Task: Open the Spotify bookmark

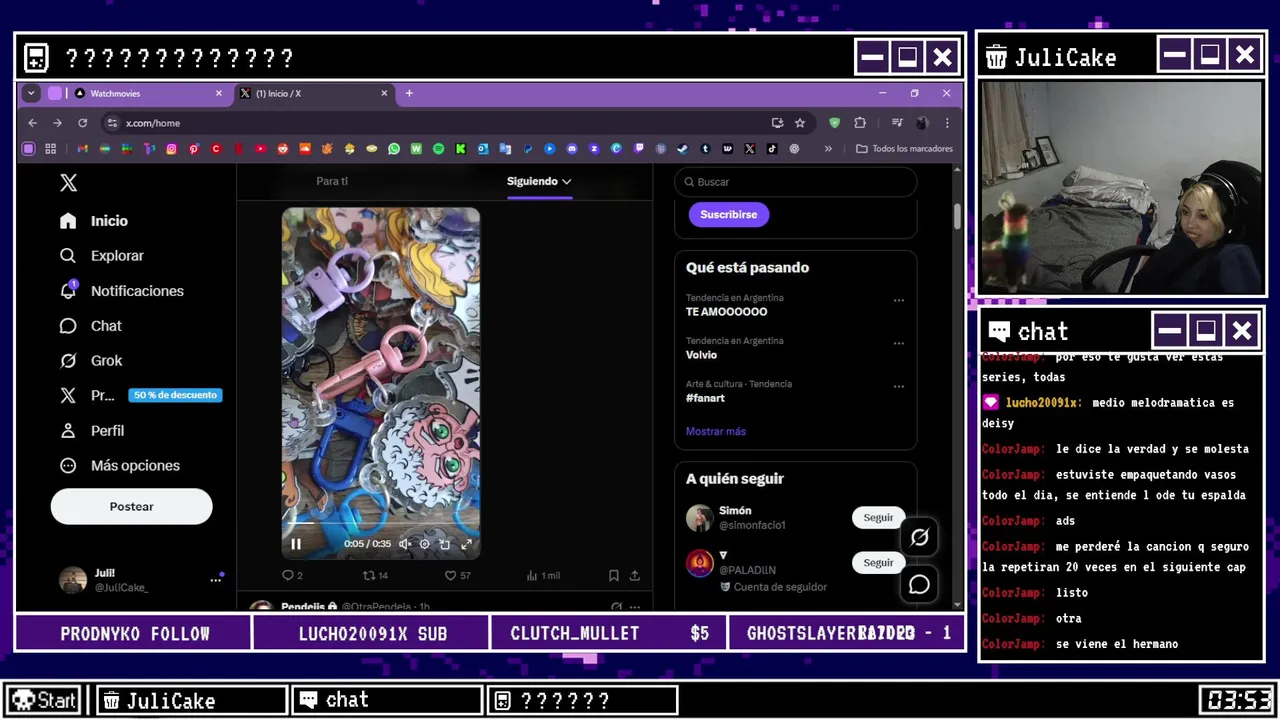Action: [439, 149]
